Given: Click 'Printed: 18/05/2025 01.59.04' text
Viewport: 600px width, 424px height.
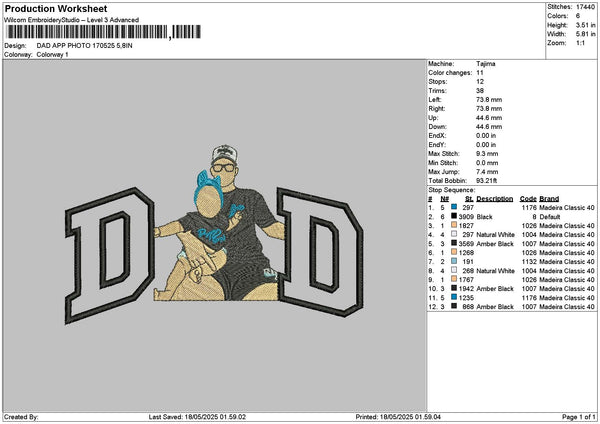Looking at the screenshot, I should (398, 417).
